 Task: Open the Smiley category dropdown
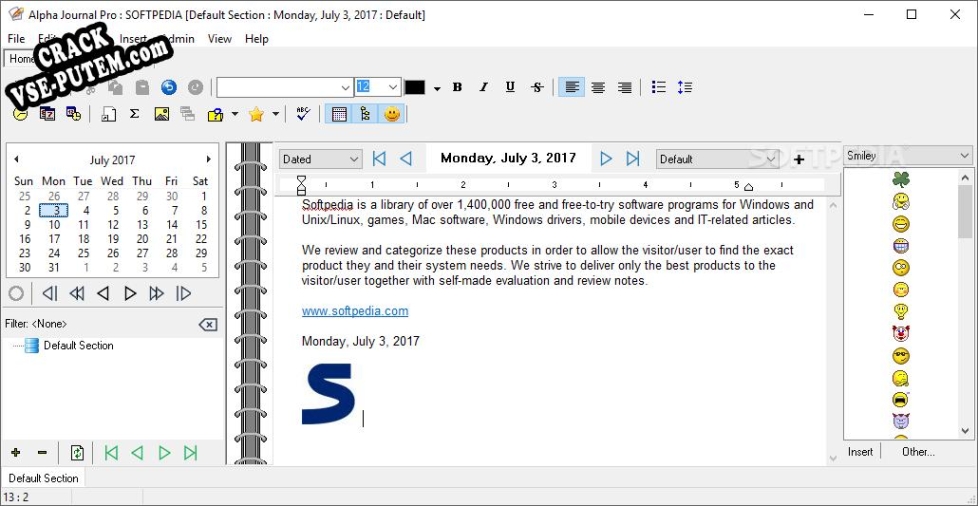908,155
